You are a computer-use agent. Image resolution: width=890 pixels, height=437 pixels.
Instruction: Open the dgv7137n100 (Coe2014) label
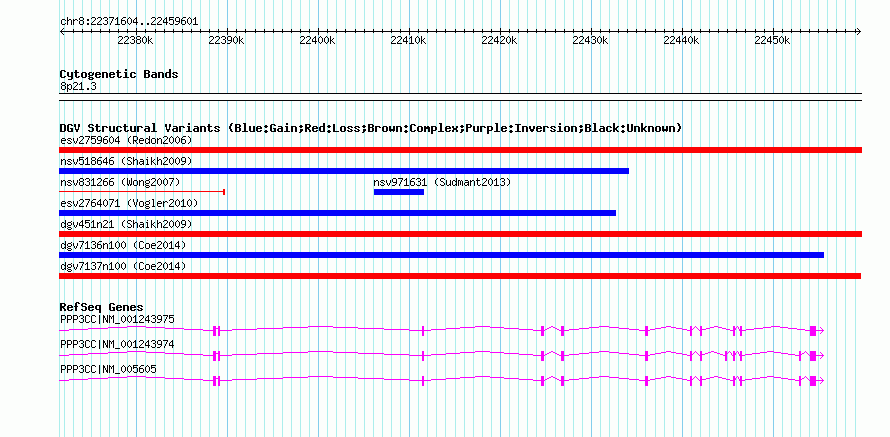pos(123,266)
